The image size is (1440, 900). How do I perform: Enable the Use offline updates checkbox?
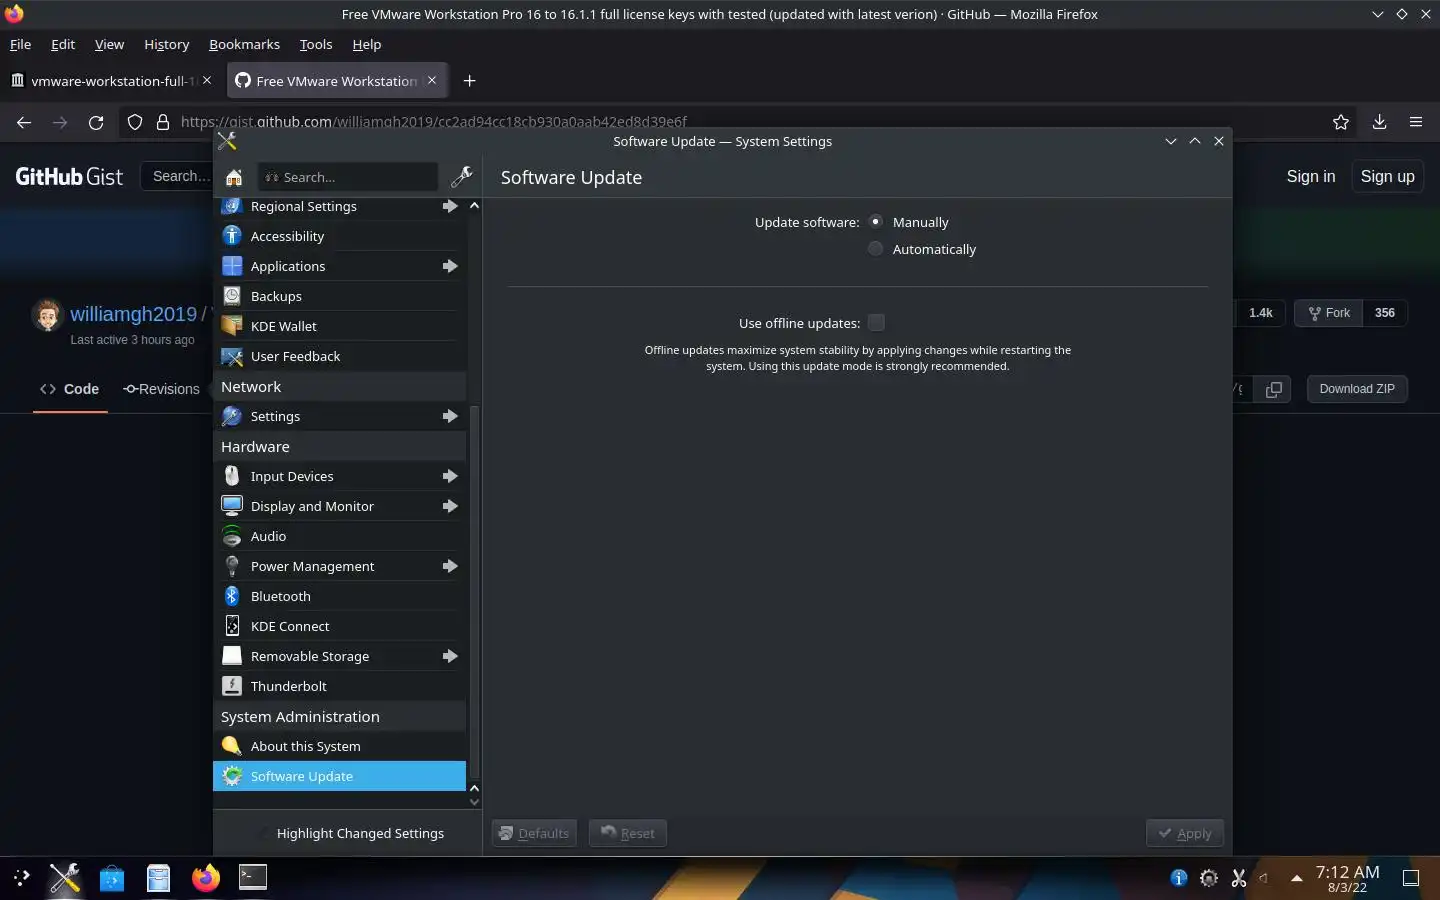tap(876, 322)
